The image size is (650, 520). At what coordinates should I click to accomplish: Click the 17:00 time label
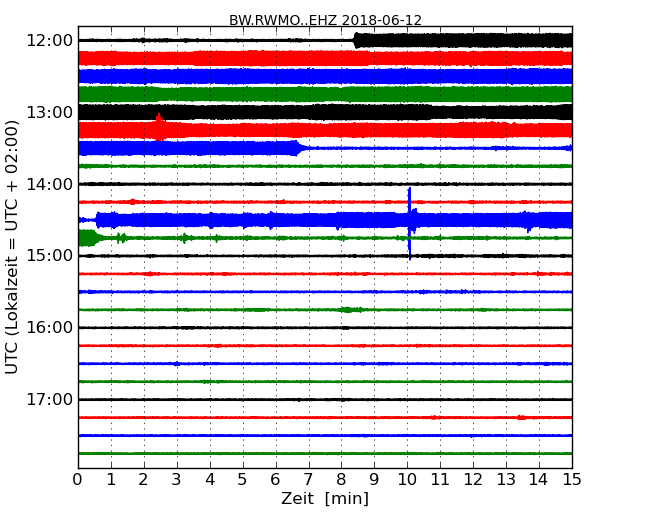[x=49, y=399]
